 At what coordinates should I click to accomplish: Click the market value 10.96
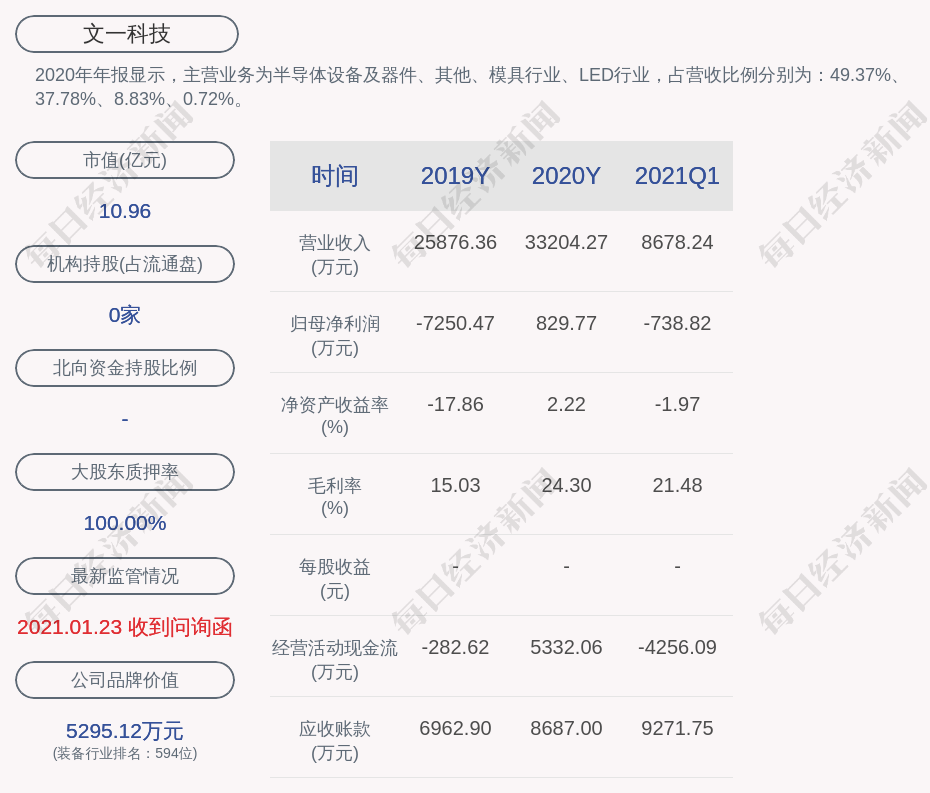pos(125,211)
